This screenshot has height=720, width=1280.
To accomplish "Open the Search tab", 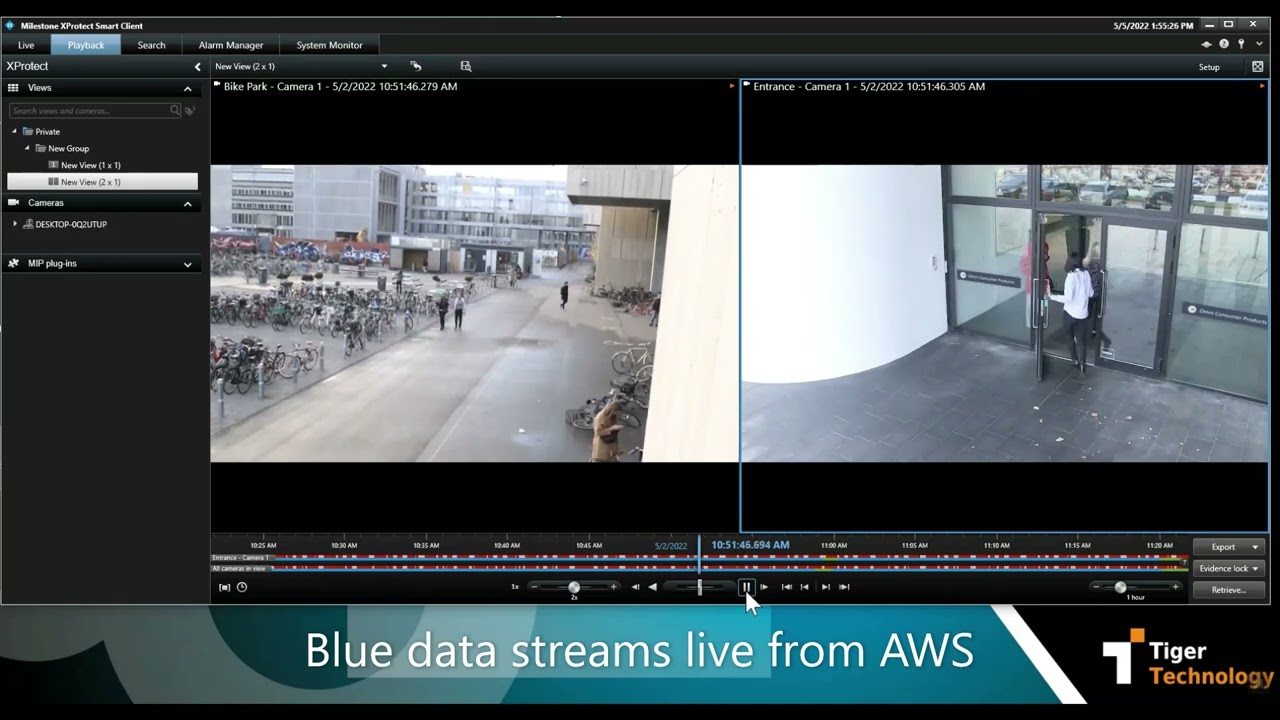I will (151, 45).
